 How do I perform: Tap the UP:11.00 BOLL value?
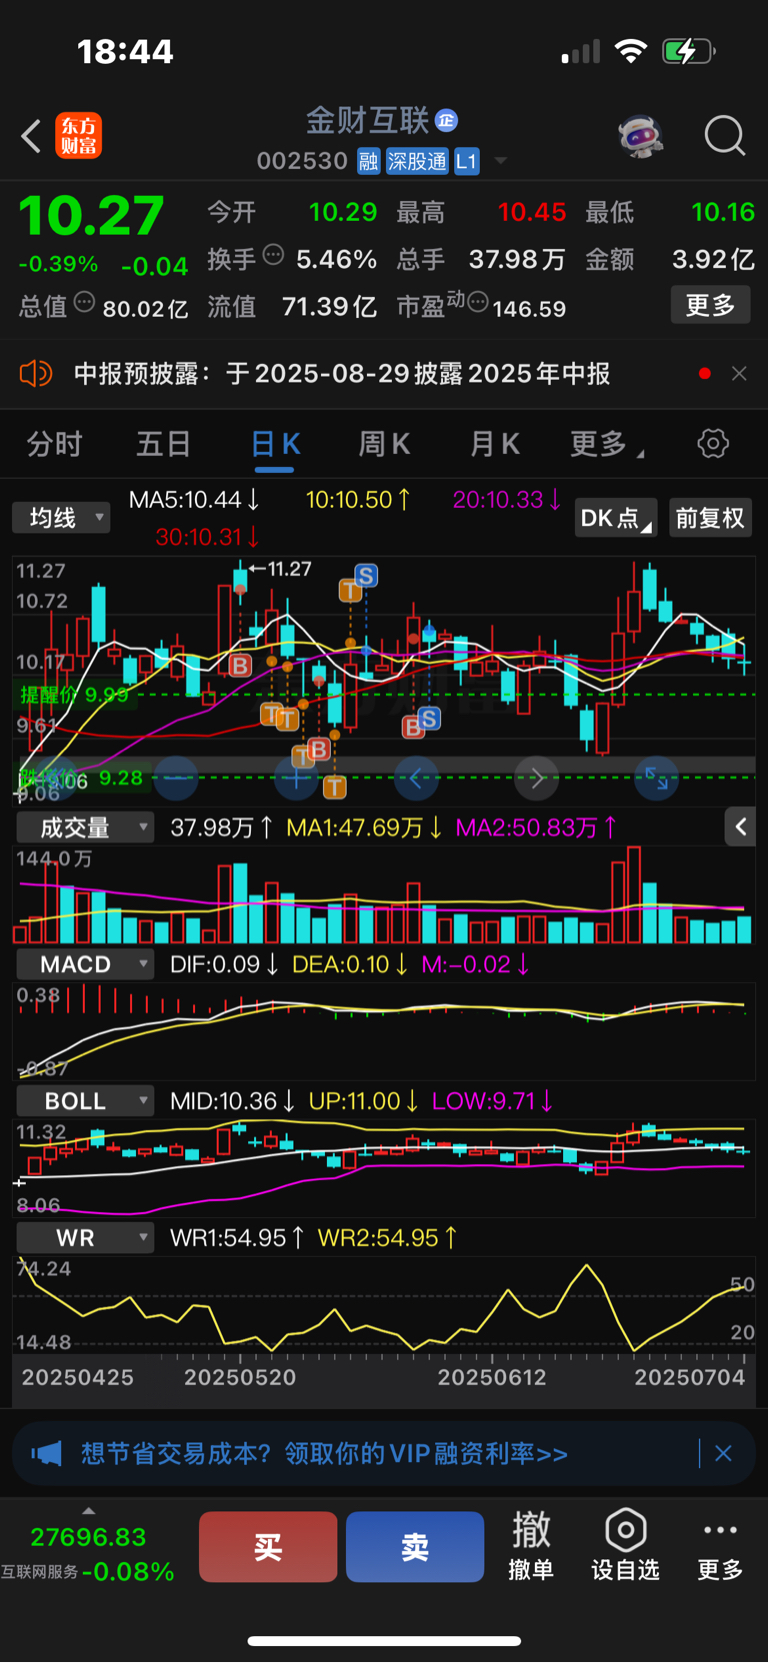[362, 1101]
